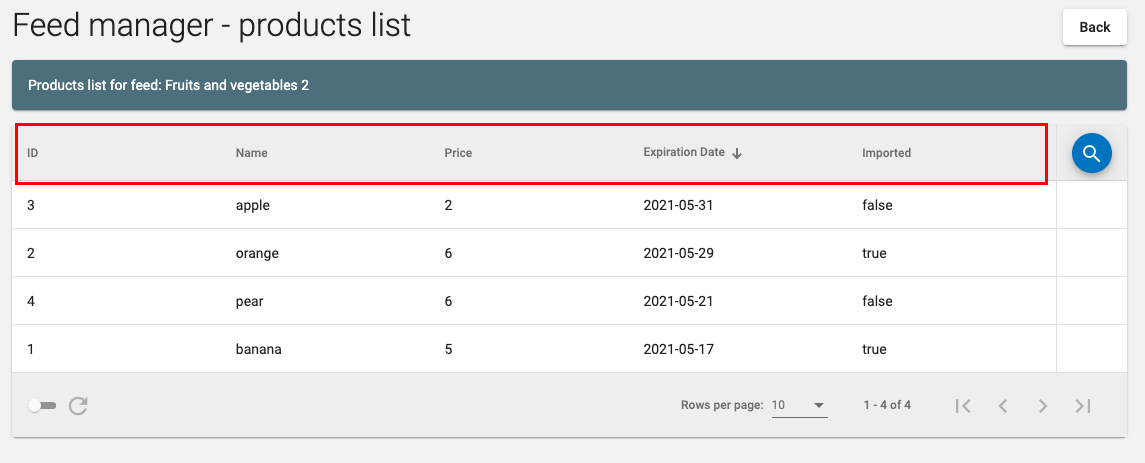Sort table by Imported column header
1145x463 pixels.
886,153
